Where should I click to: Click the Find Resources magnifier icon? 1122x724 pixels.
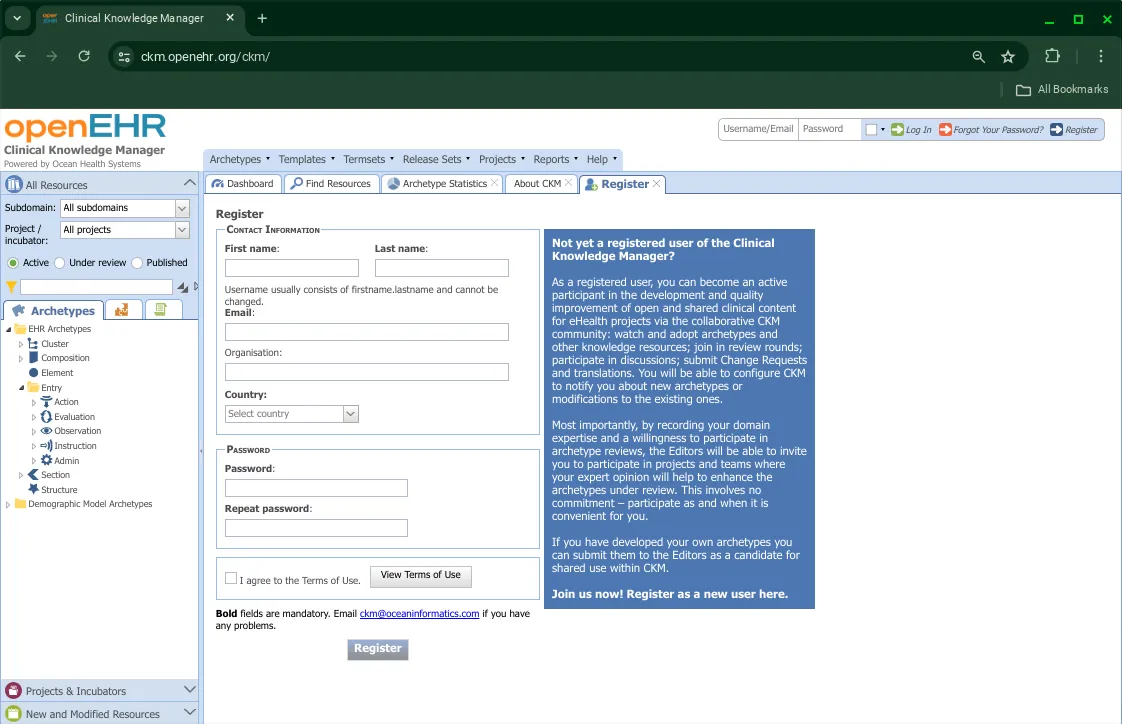click(x=294, y=183)
